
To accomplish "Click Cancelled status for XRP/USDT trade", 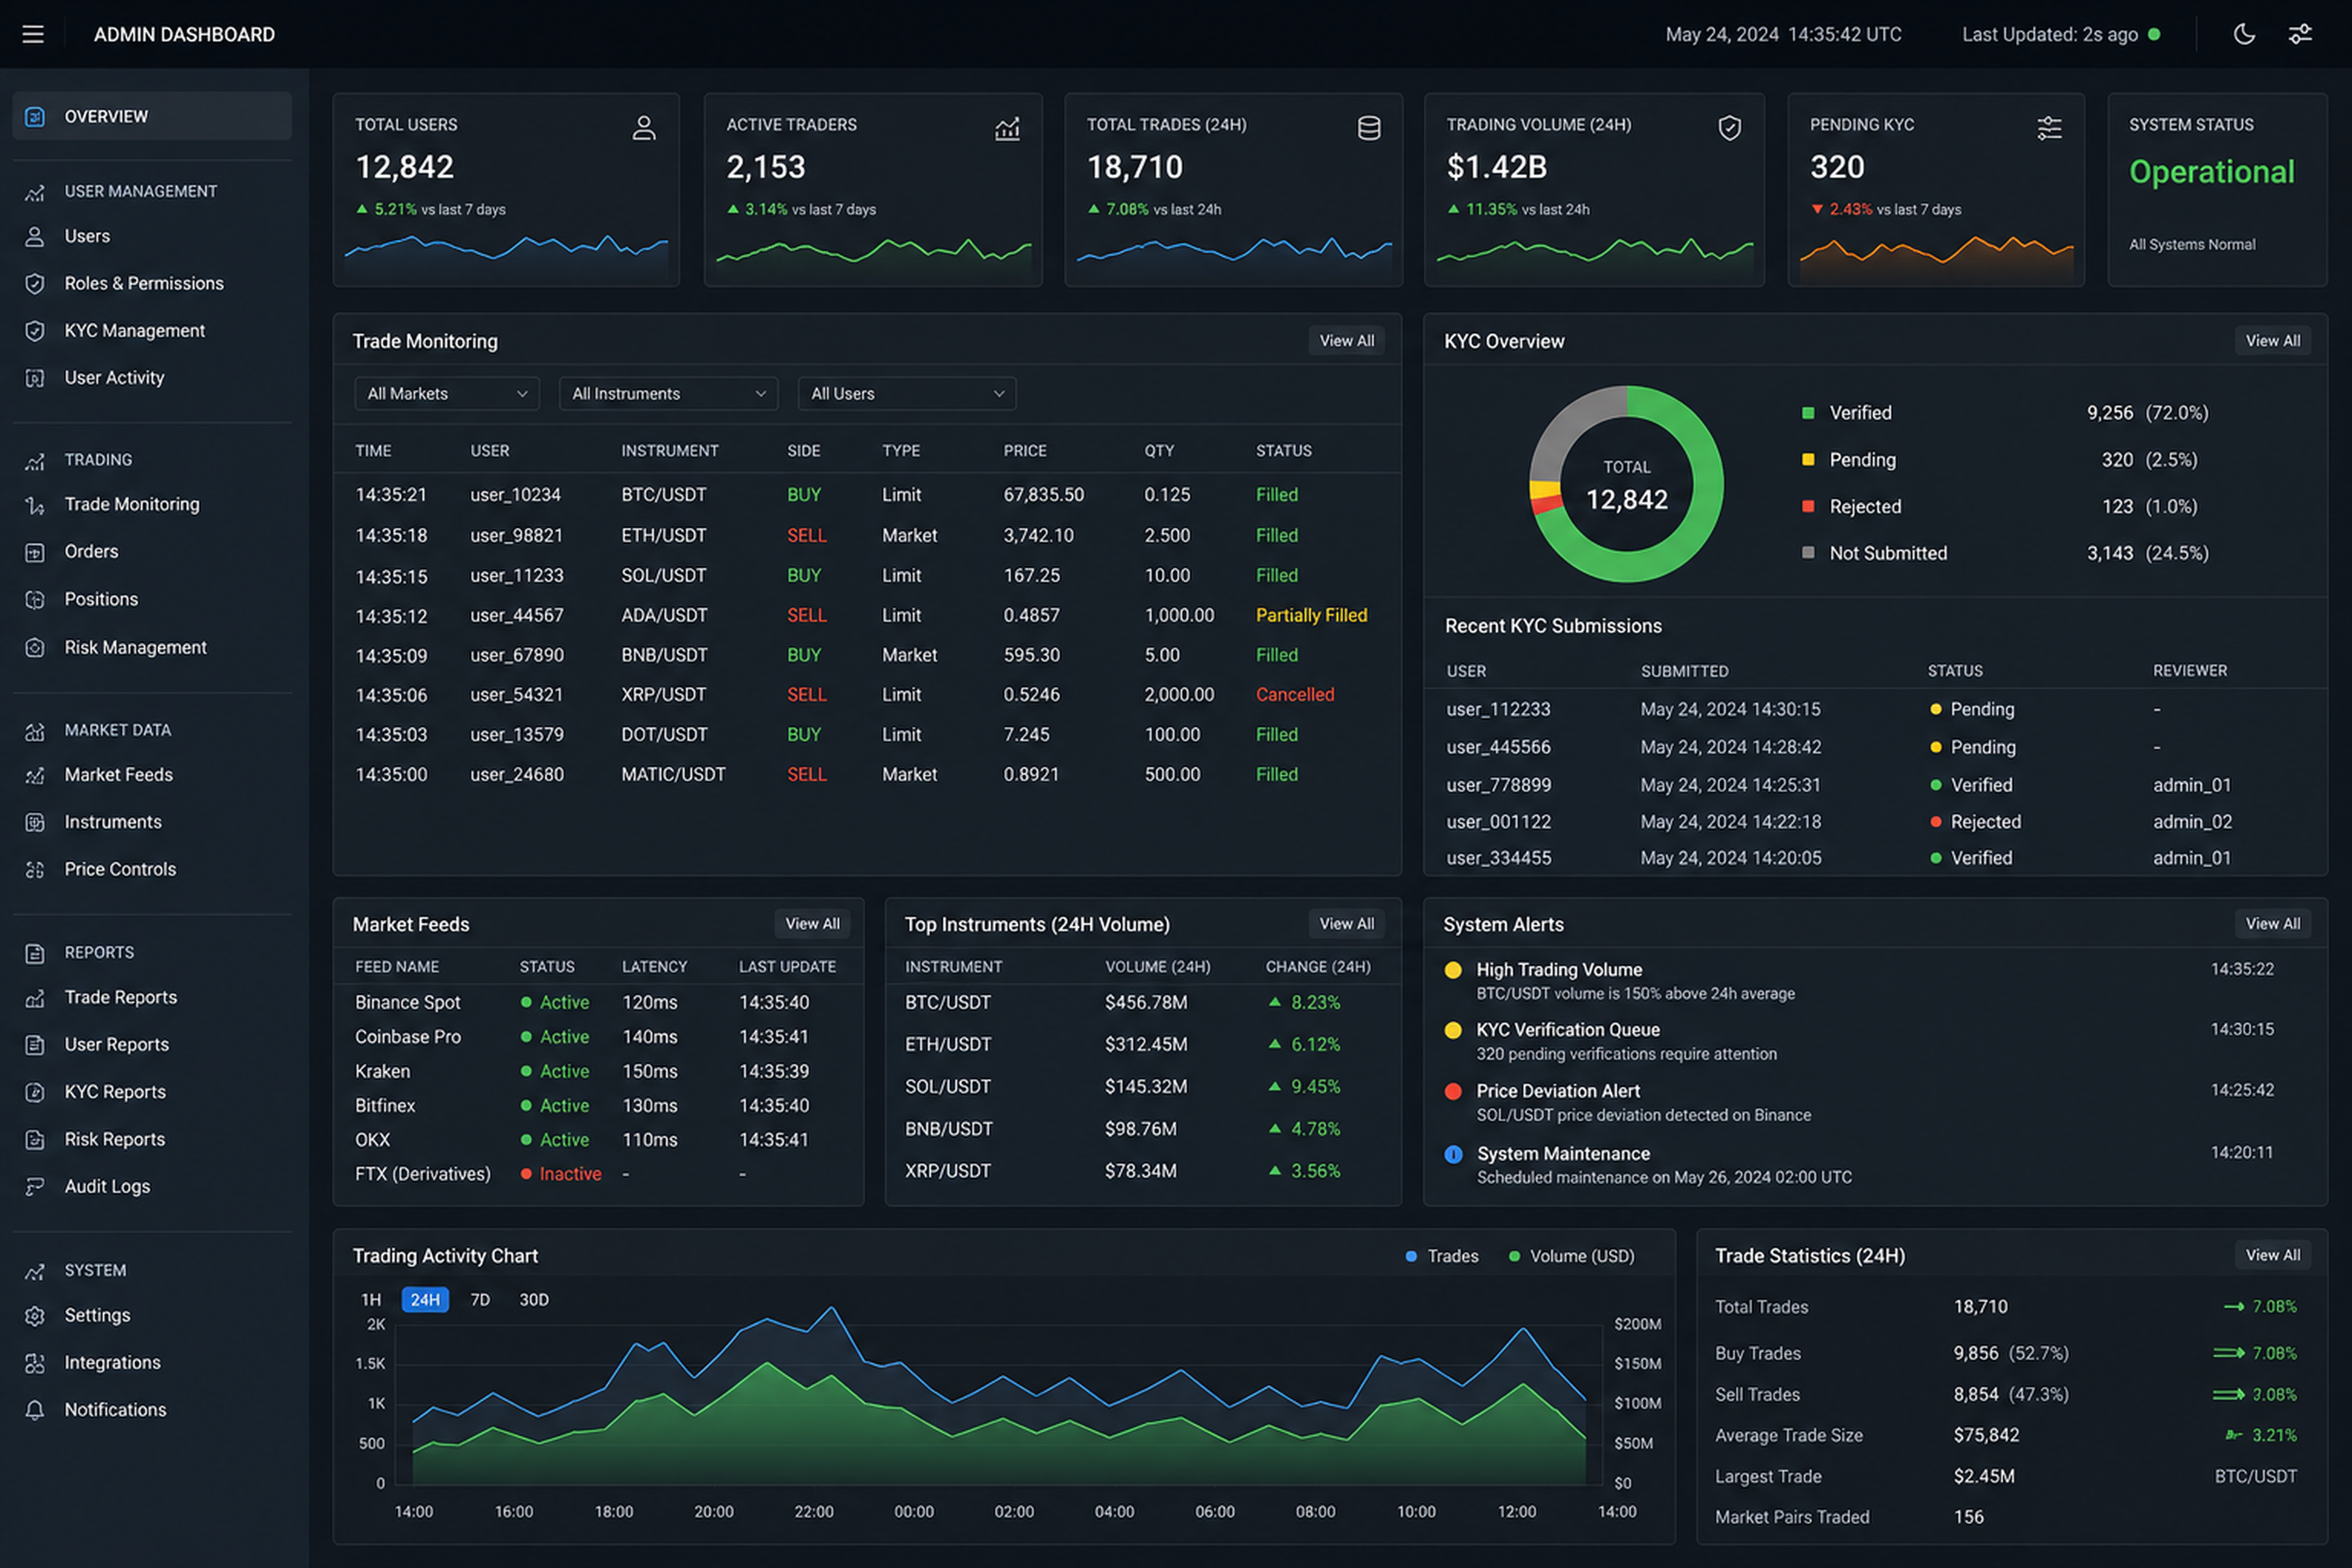I will click(x=1295, y=695).
